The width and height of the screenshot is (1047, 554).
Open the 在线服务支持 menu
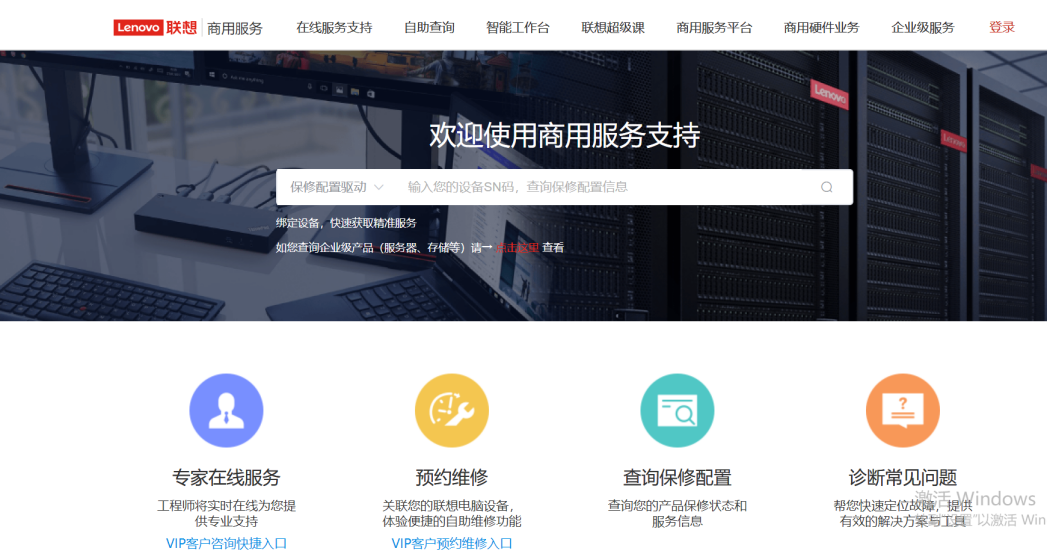[334, 27]
